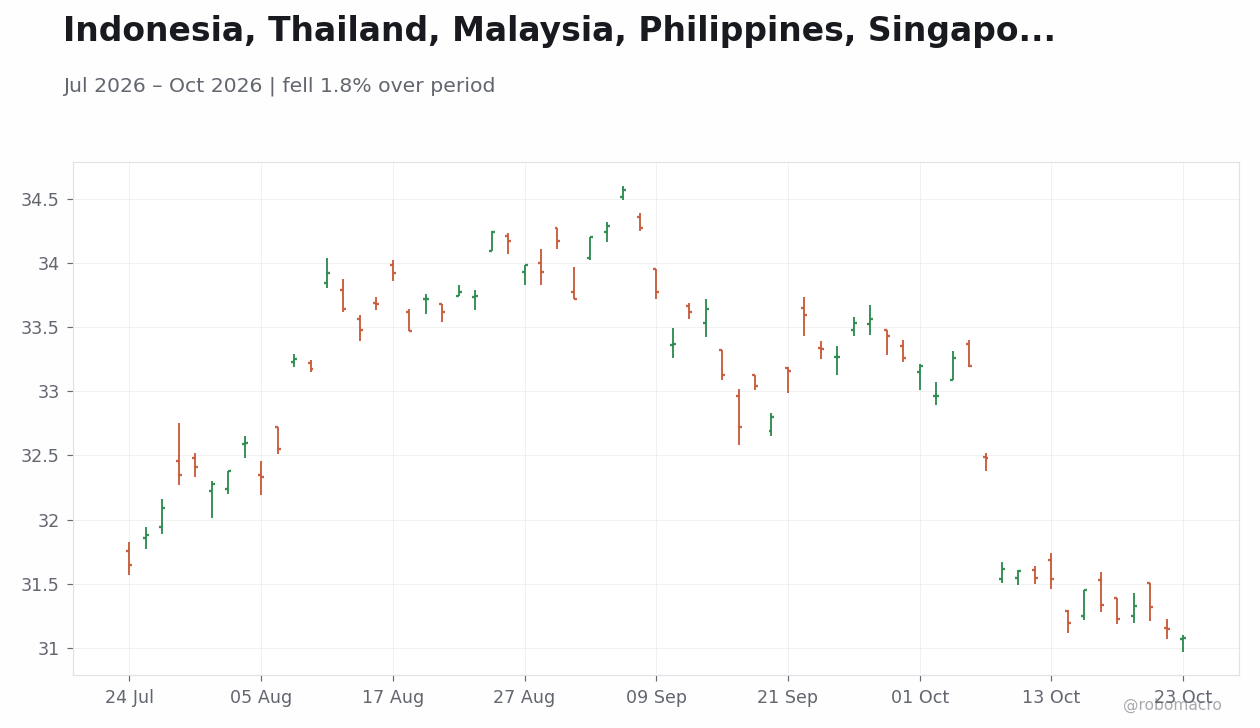Image resolution: width=1260 pixels, height=728 pixels.
Task: Click the 33 y-axis value label
Action: click(x=49, y=392)
